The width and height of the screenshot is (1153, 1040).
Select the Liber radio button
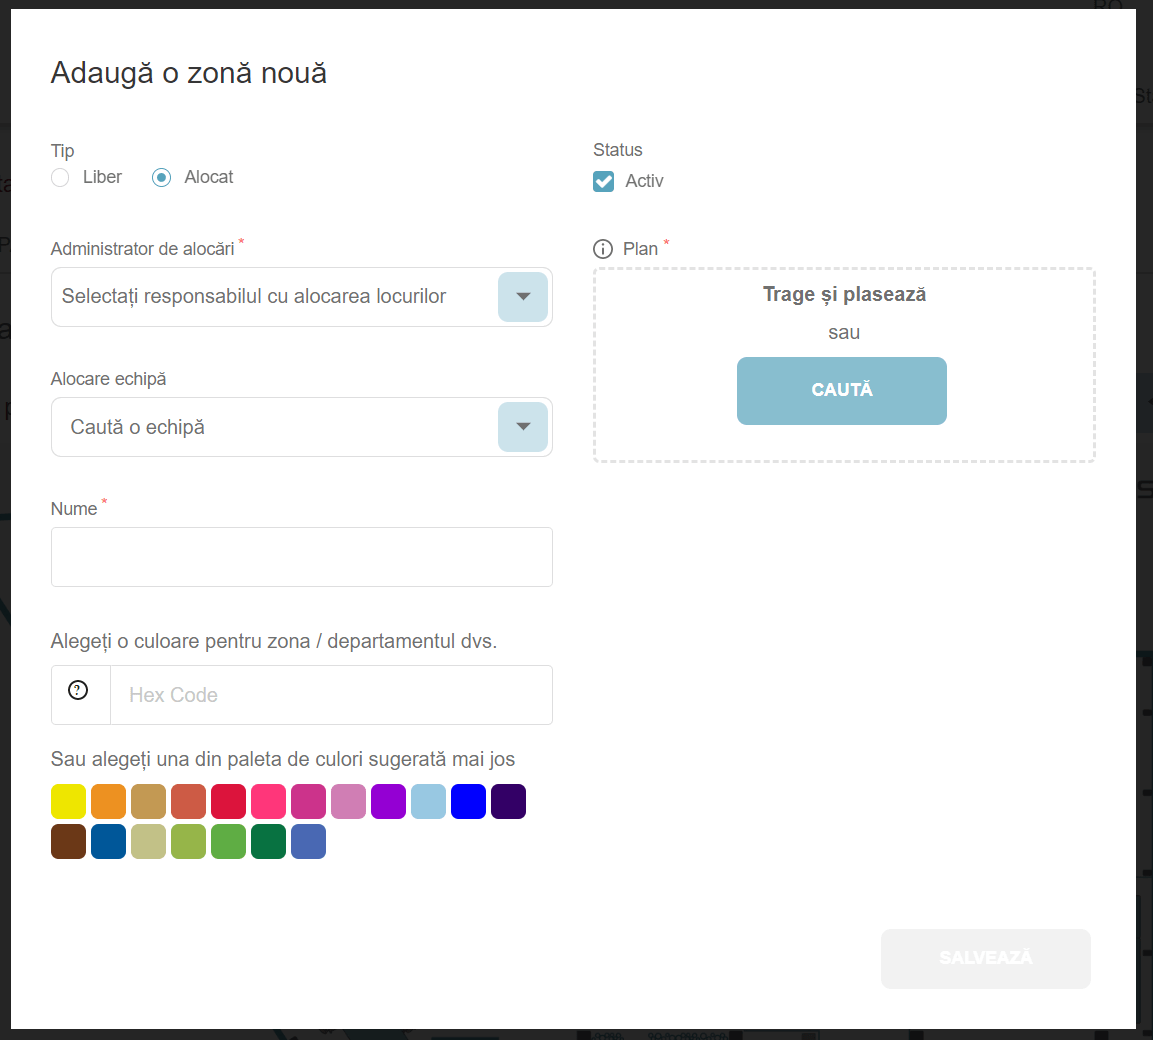click(x=61, y=178)
